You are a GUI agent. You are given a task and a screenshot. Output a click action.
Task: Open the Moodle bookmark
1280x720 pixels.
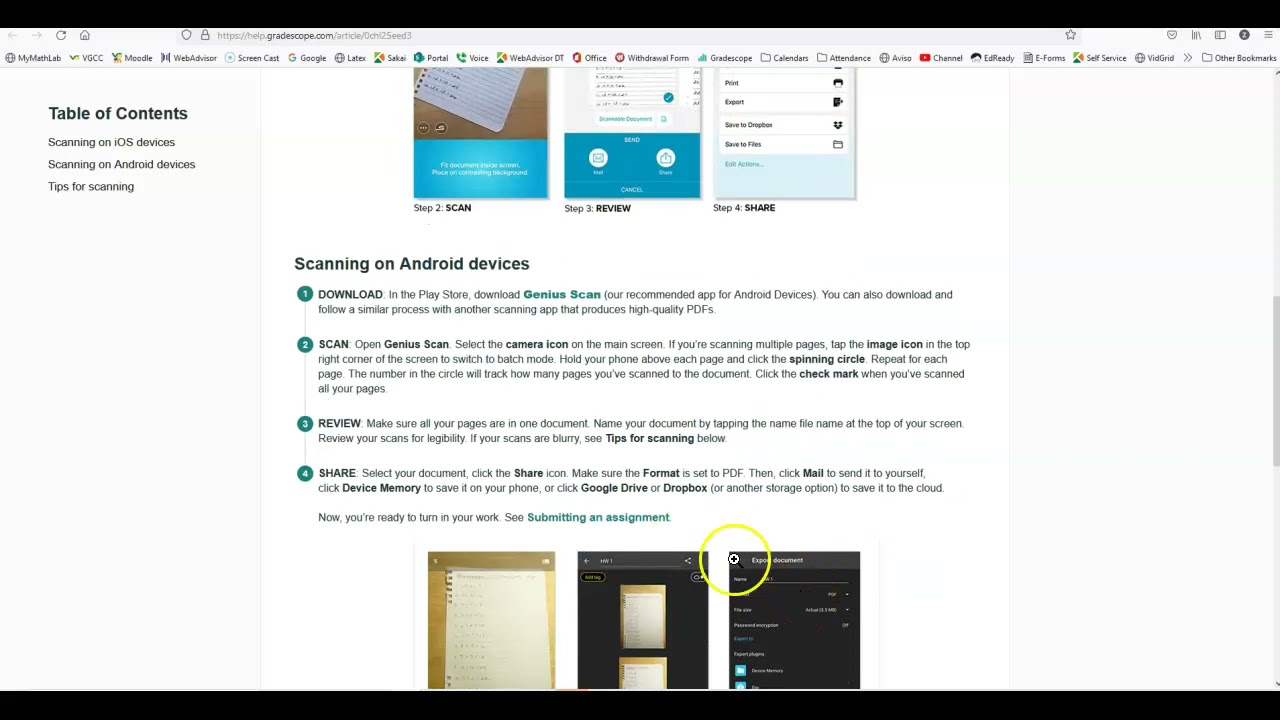coord(132,58)
